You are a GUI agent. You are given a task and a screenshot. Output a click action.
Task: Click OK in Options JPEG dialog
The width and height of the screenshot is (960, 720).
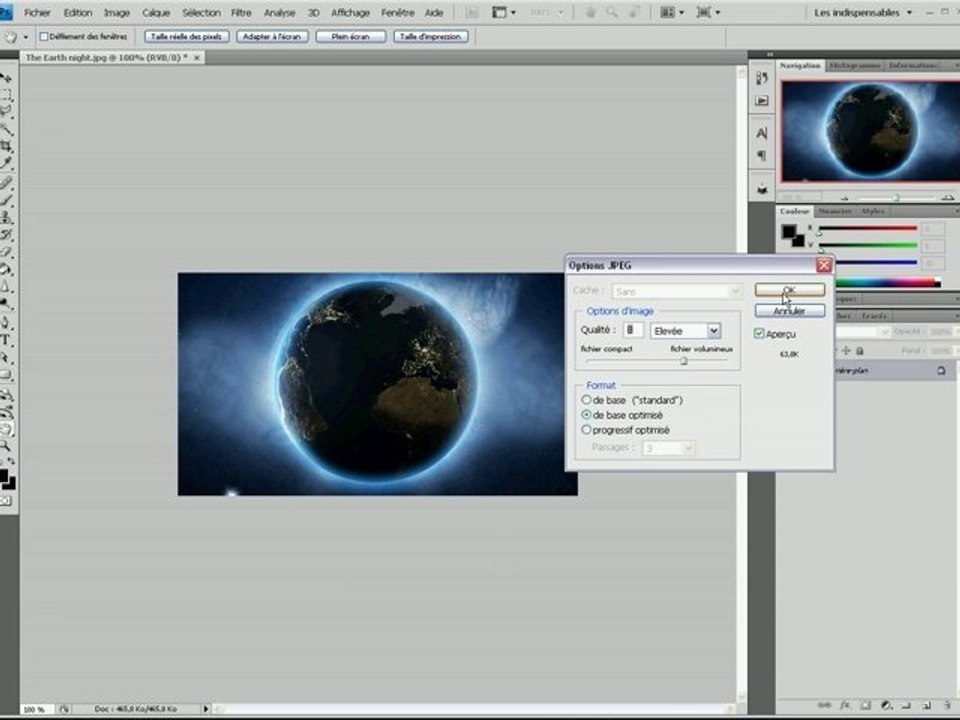tap(789, 290)
